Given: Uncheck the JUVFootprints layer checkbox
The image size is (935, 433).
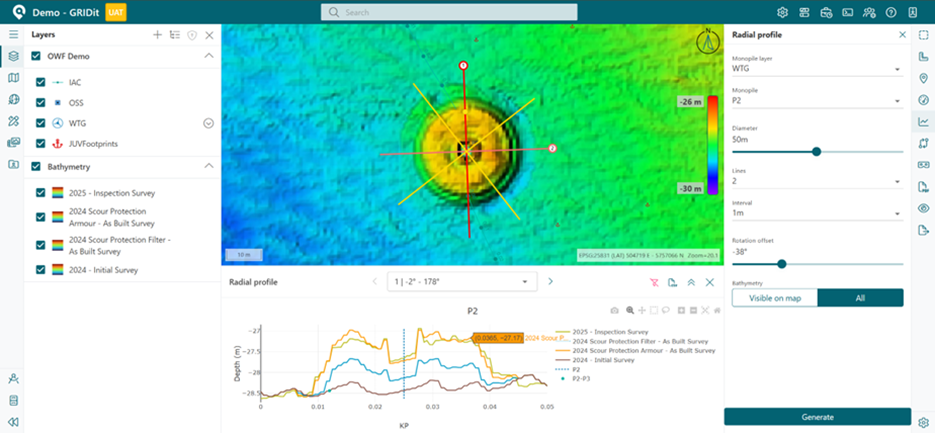Looking at the screenshot, I should click(41, 143).
